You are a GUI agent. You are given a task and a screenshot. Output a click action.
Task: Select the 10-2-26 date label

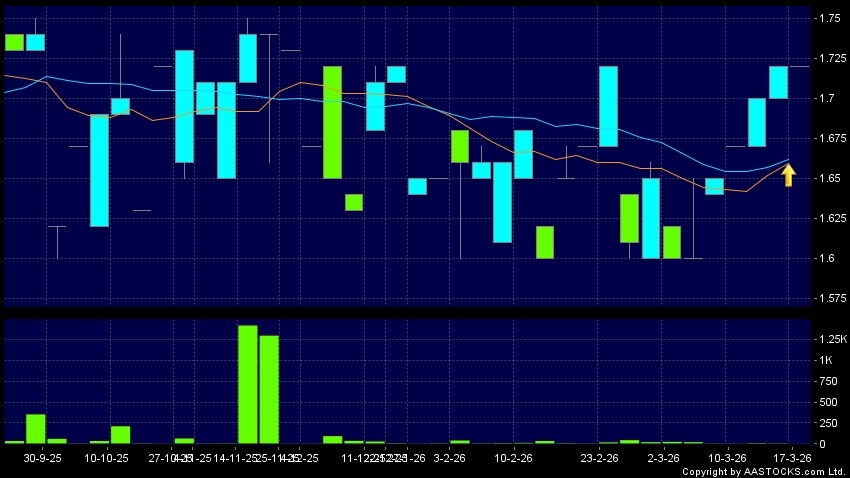coord(512,457)
